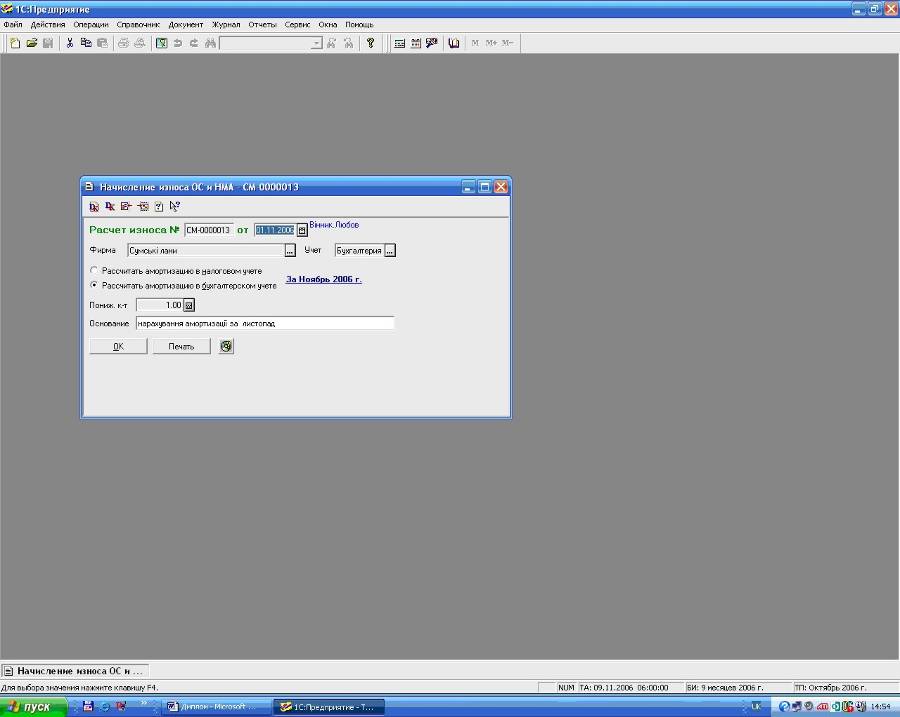This screenshot has width=900, height=717.
Task: Open the toolbar search combo box dropdown
Action: coord(317,43)
